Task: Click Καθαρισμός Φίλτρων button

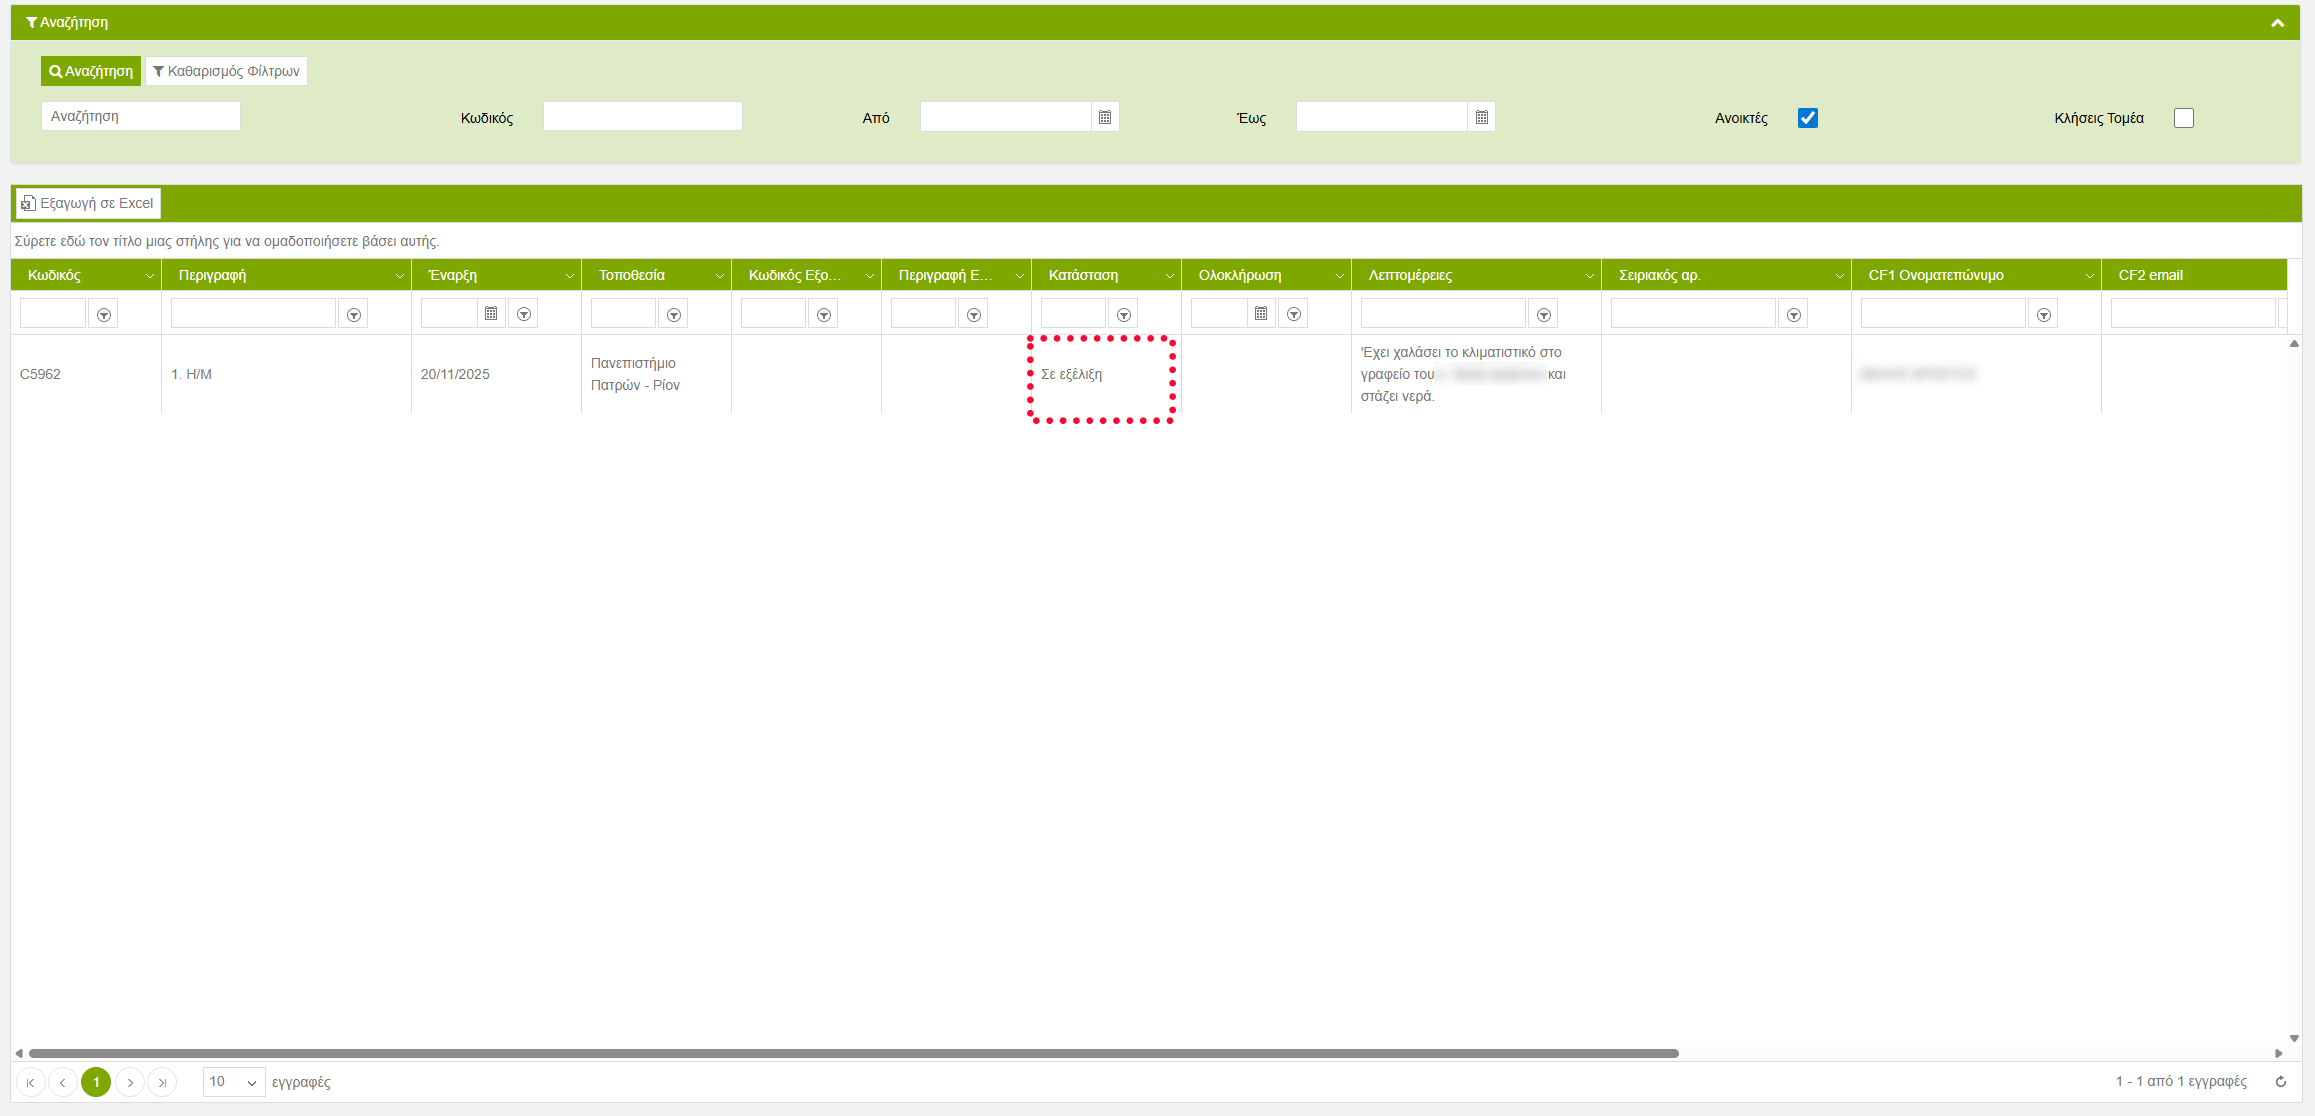Action: tap(226, 71)
